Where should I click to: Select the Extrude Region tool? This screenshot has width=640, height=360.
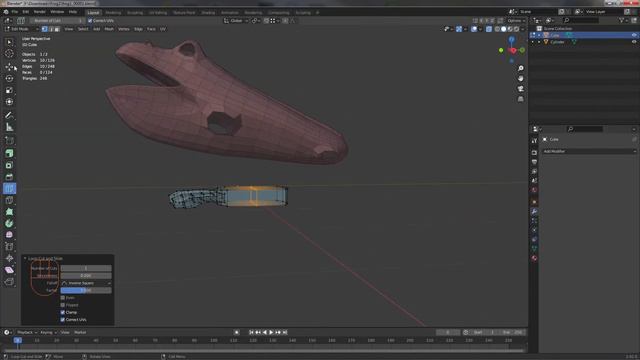tap(9, 153)
